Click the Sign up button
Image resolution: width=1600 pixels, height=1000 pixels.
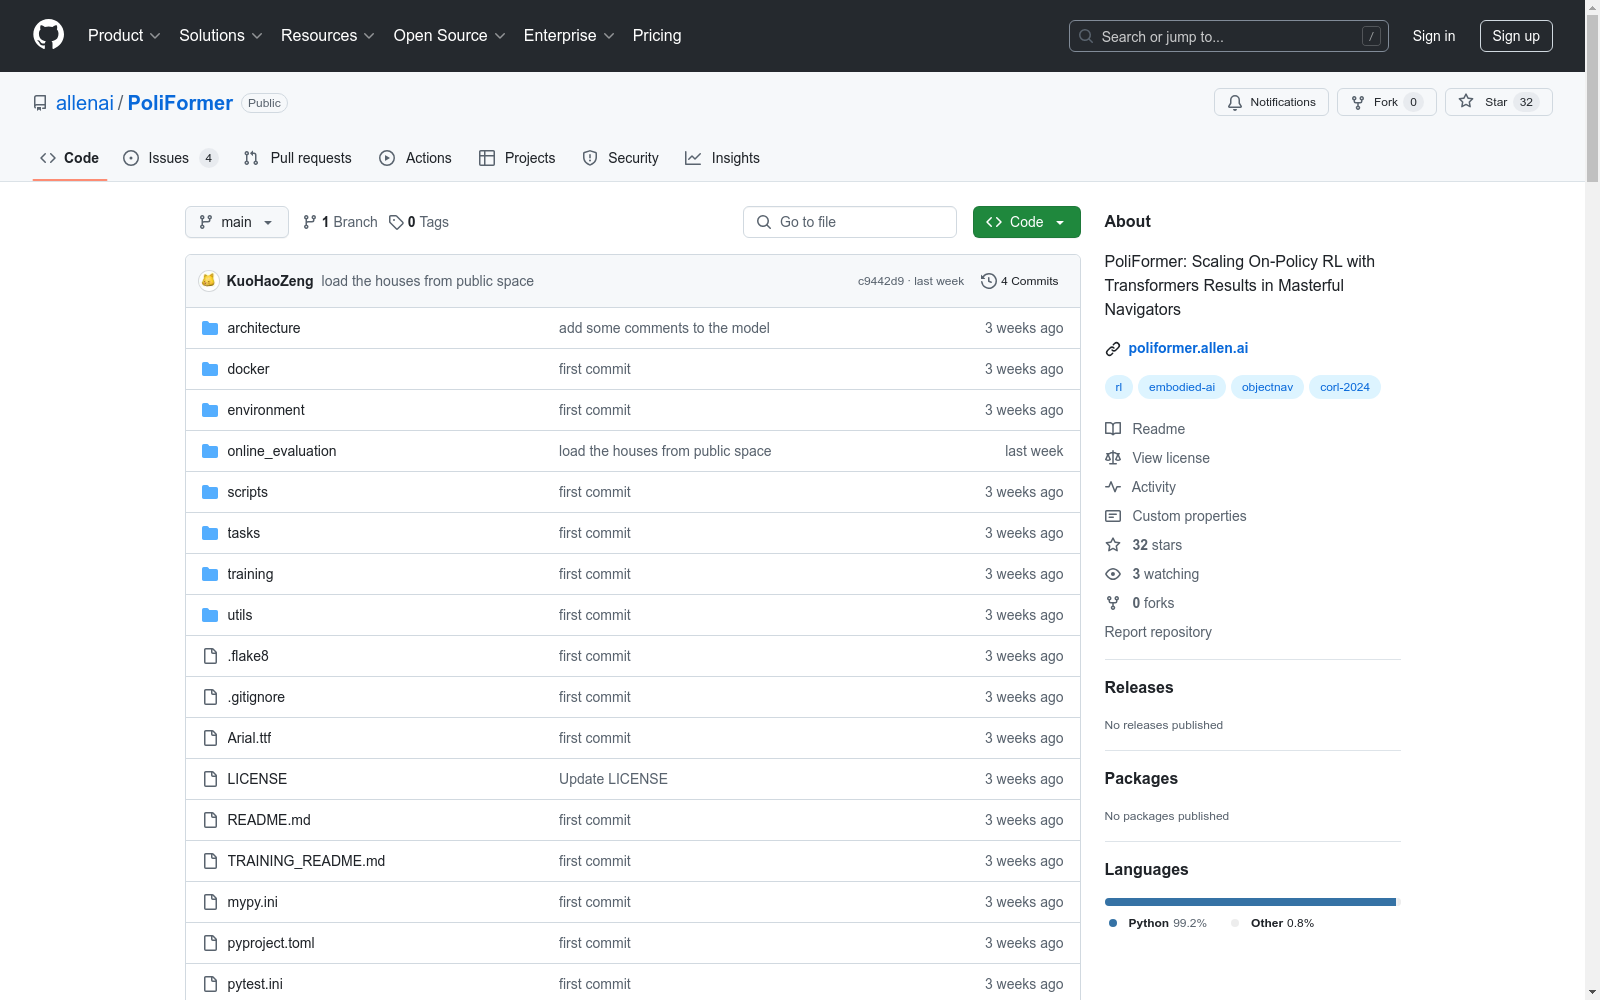click(1516, 36)
